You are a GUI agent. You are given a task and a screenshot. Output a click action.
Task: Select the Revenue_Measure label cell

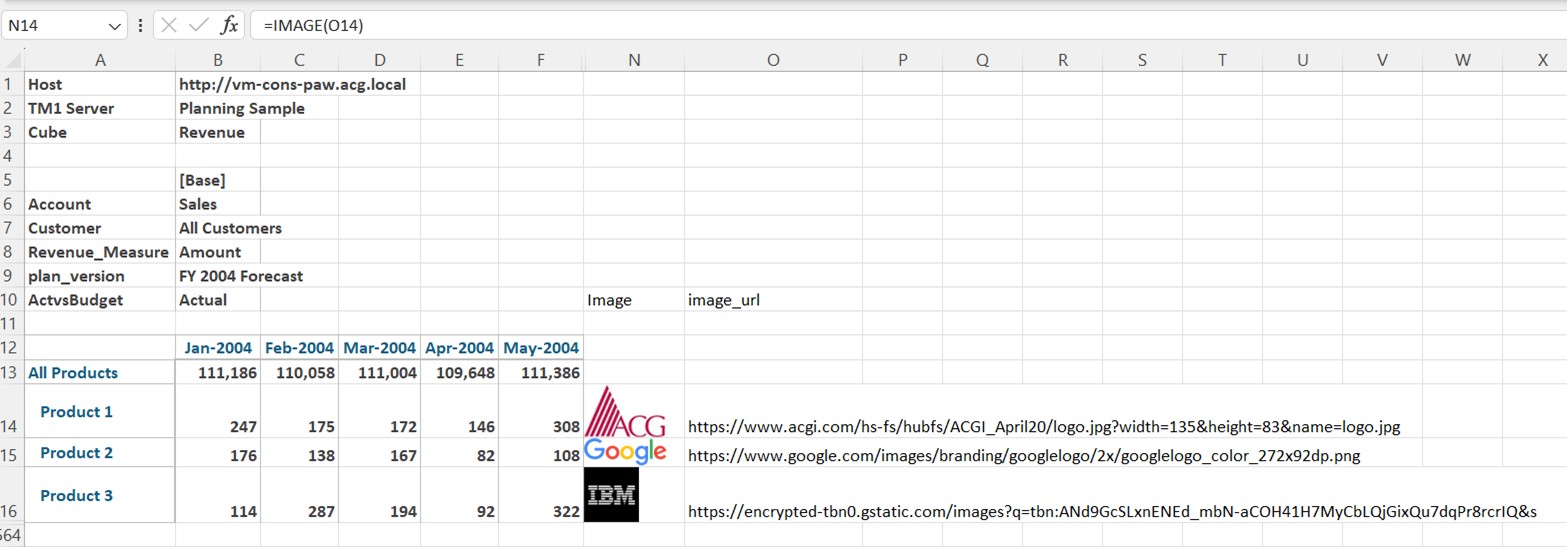100,252
